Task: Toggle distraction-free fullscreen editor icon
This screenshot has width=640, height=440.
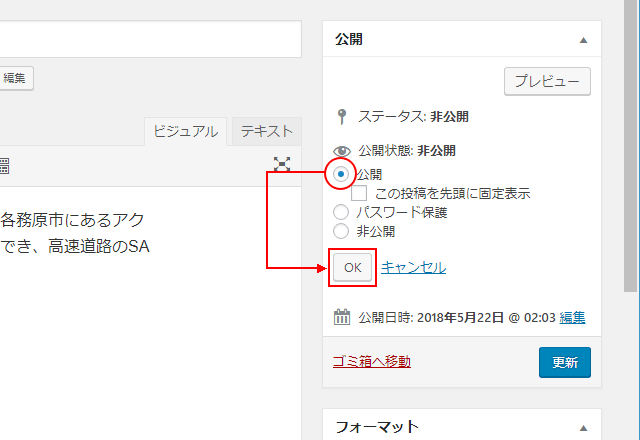Action: click(x=282, y=164)
